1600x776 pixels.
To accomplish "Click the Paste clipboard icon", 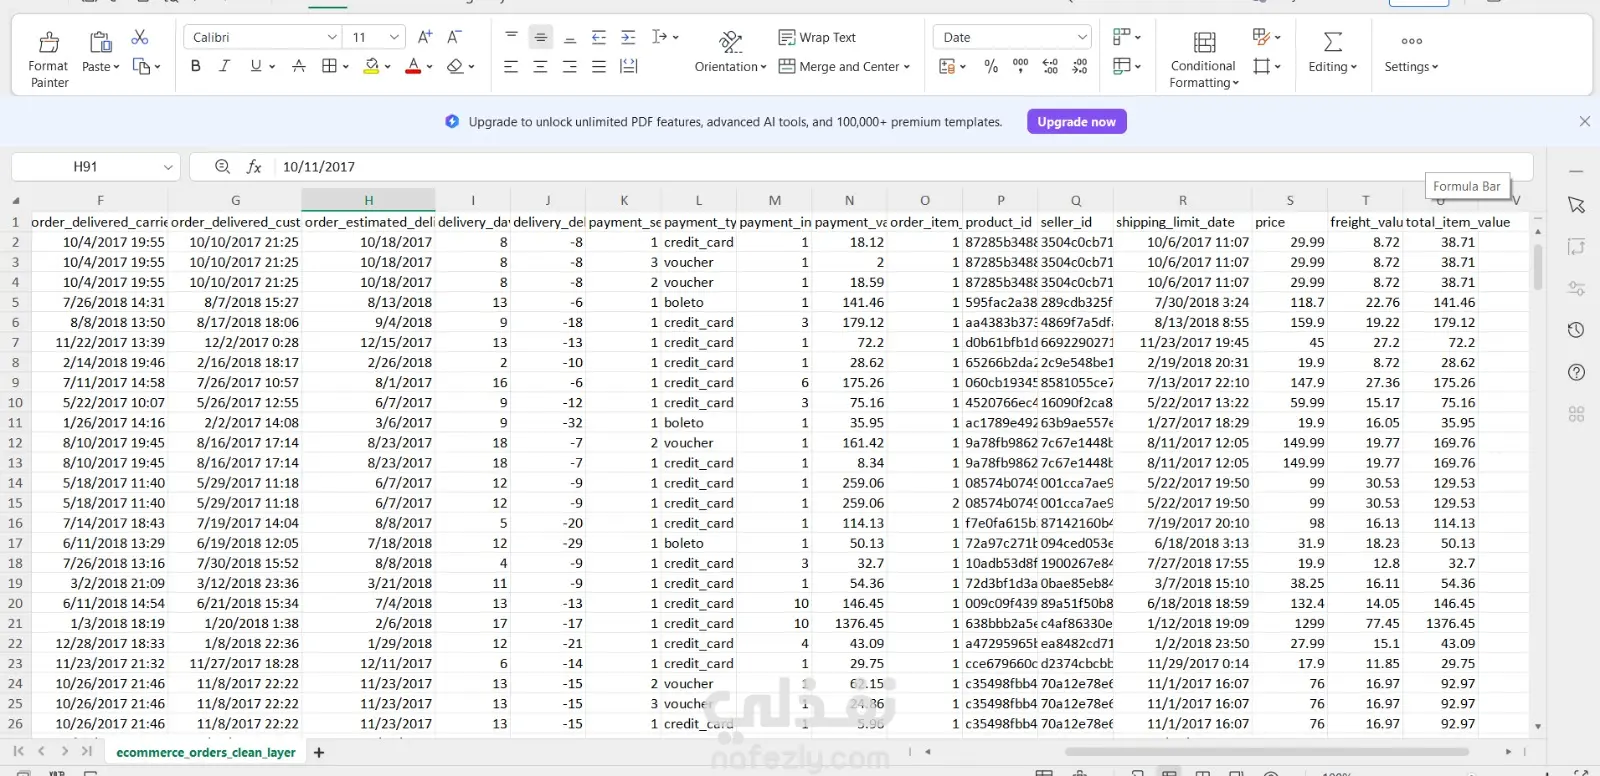I will point(100,42).
